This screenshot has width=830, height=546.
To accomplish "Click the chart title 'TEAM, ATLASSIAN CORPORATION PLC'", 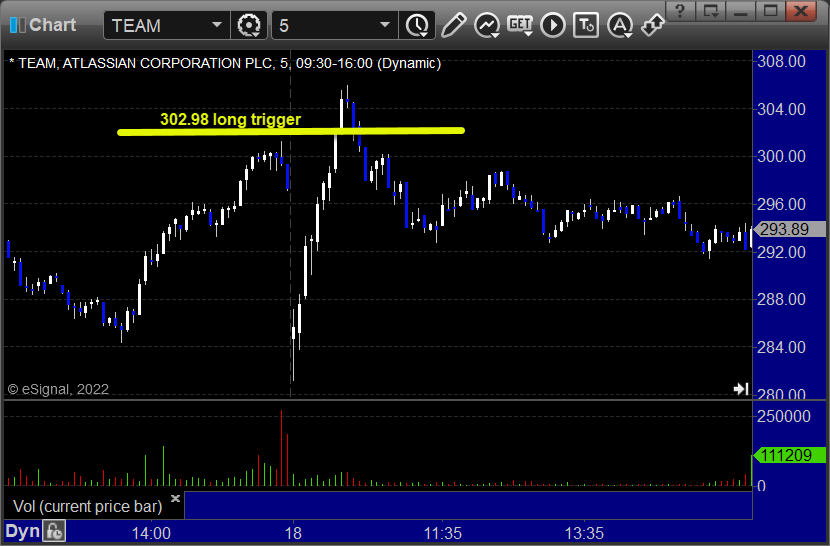I will pyautogui.click(x=146, y=64).
